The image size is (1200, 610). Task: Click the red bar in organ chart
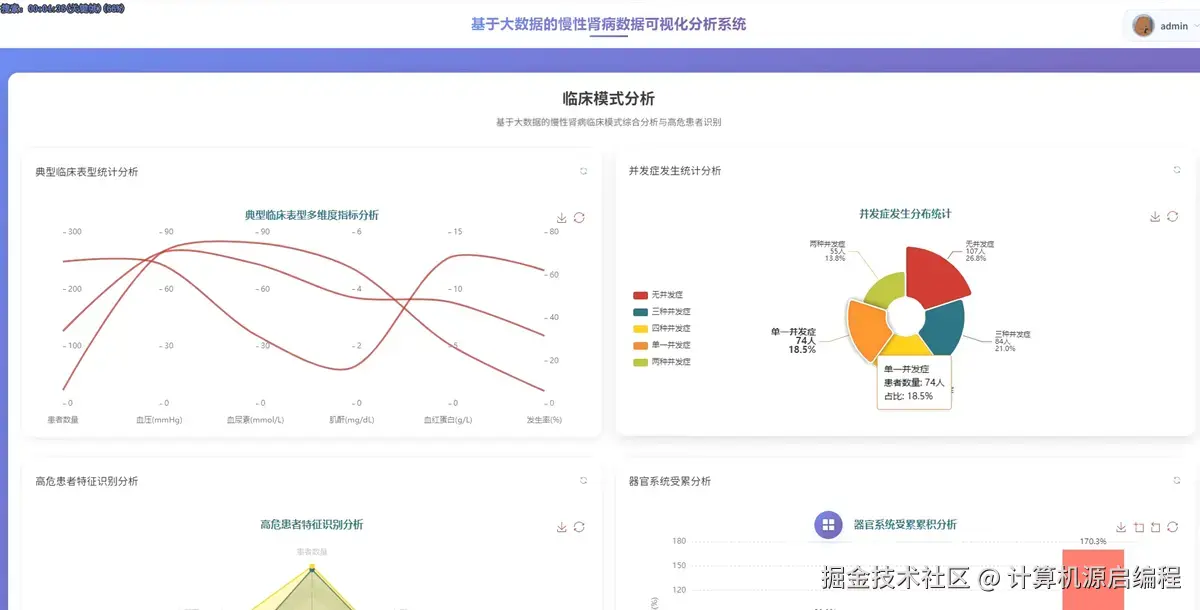click(1093, 580)
